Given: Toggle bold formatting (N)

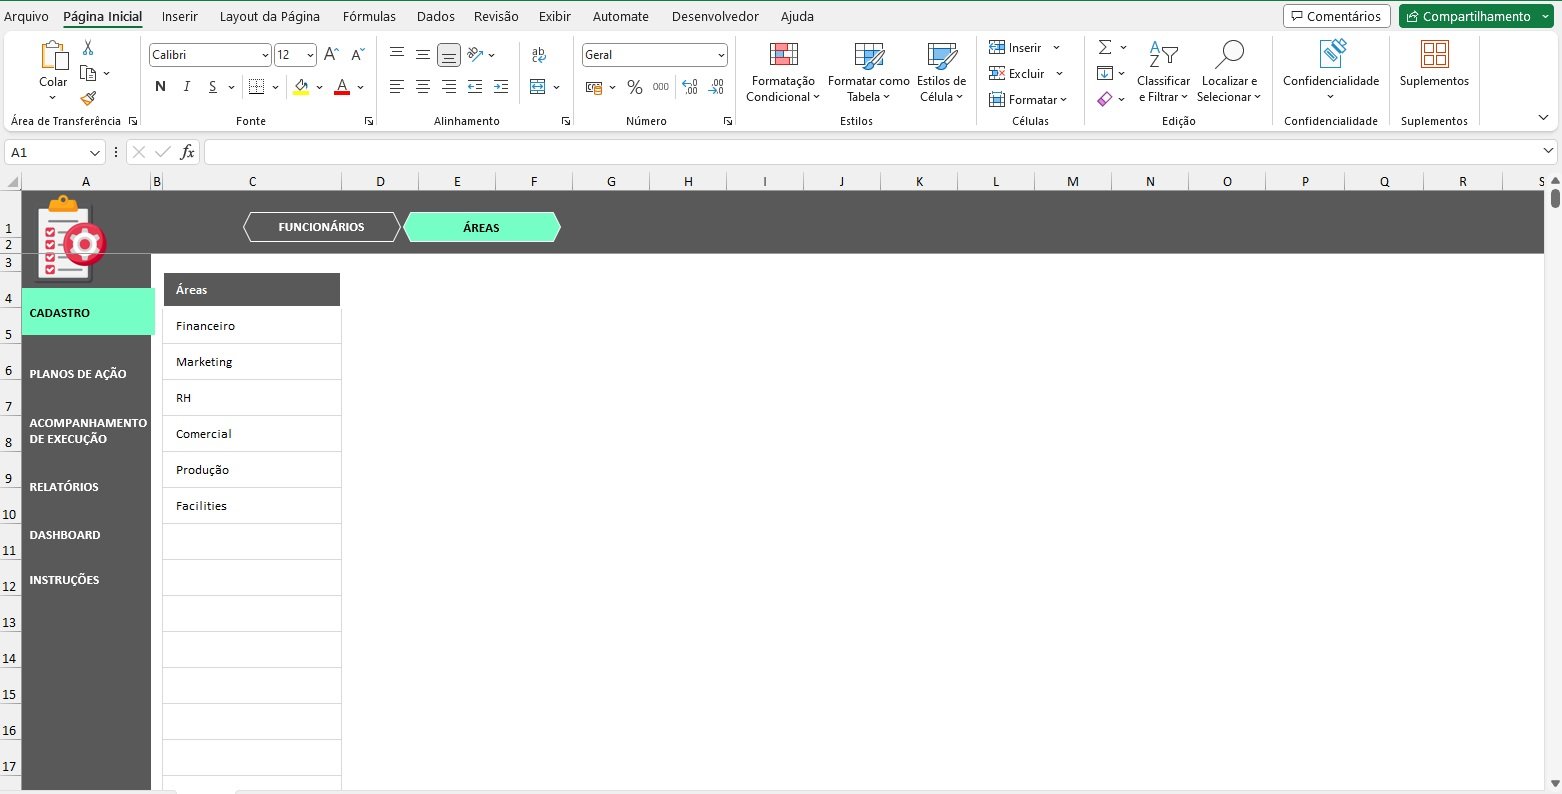Looking at the screenshot, I should tap(160, 87).
